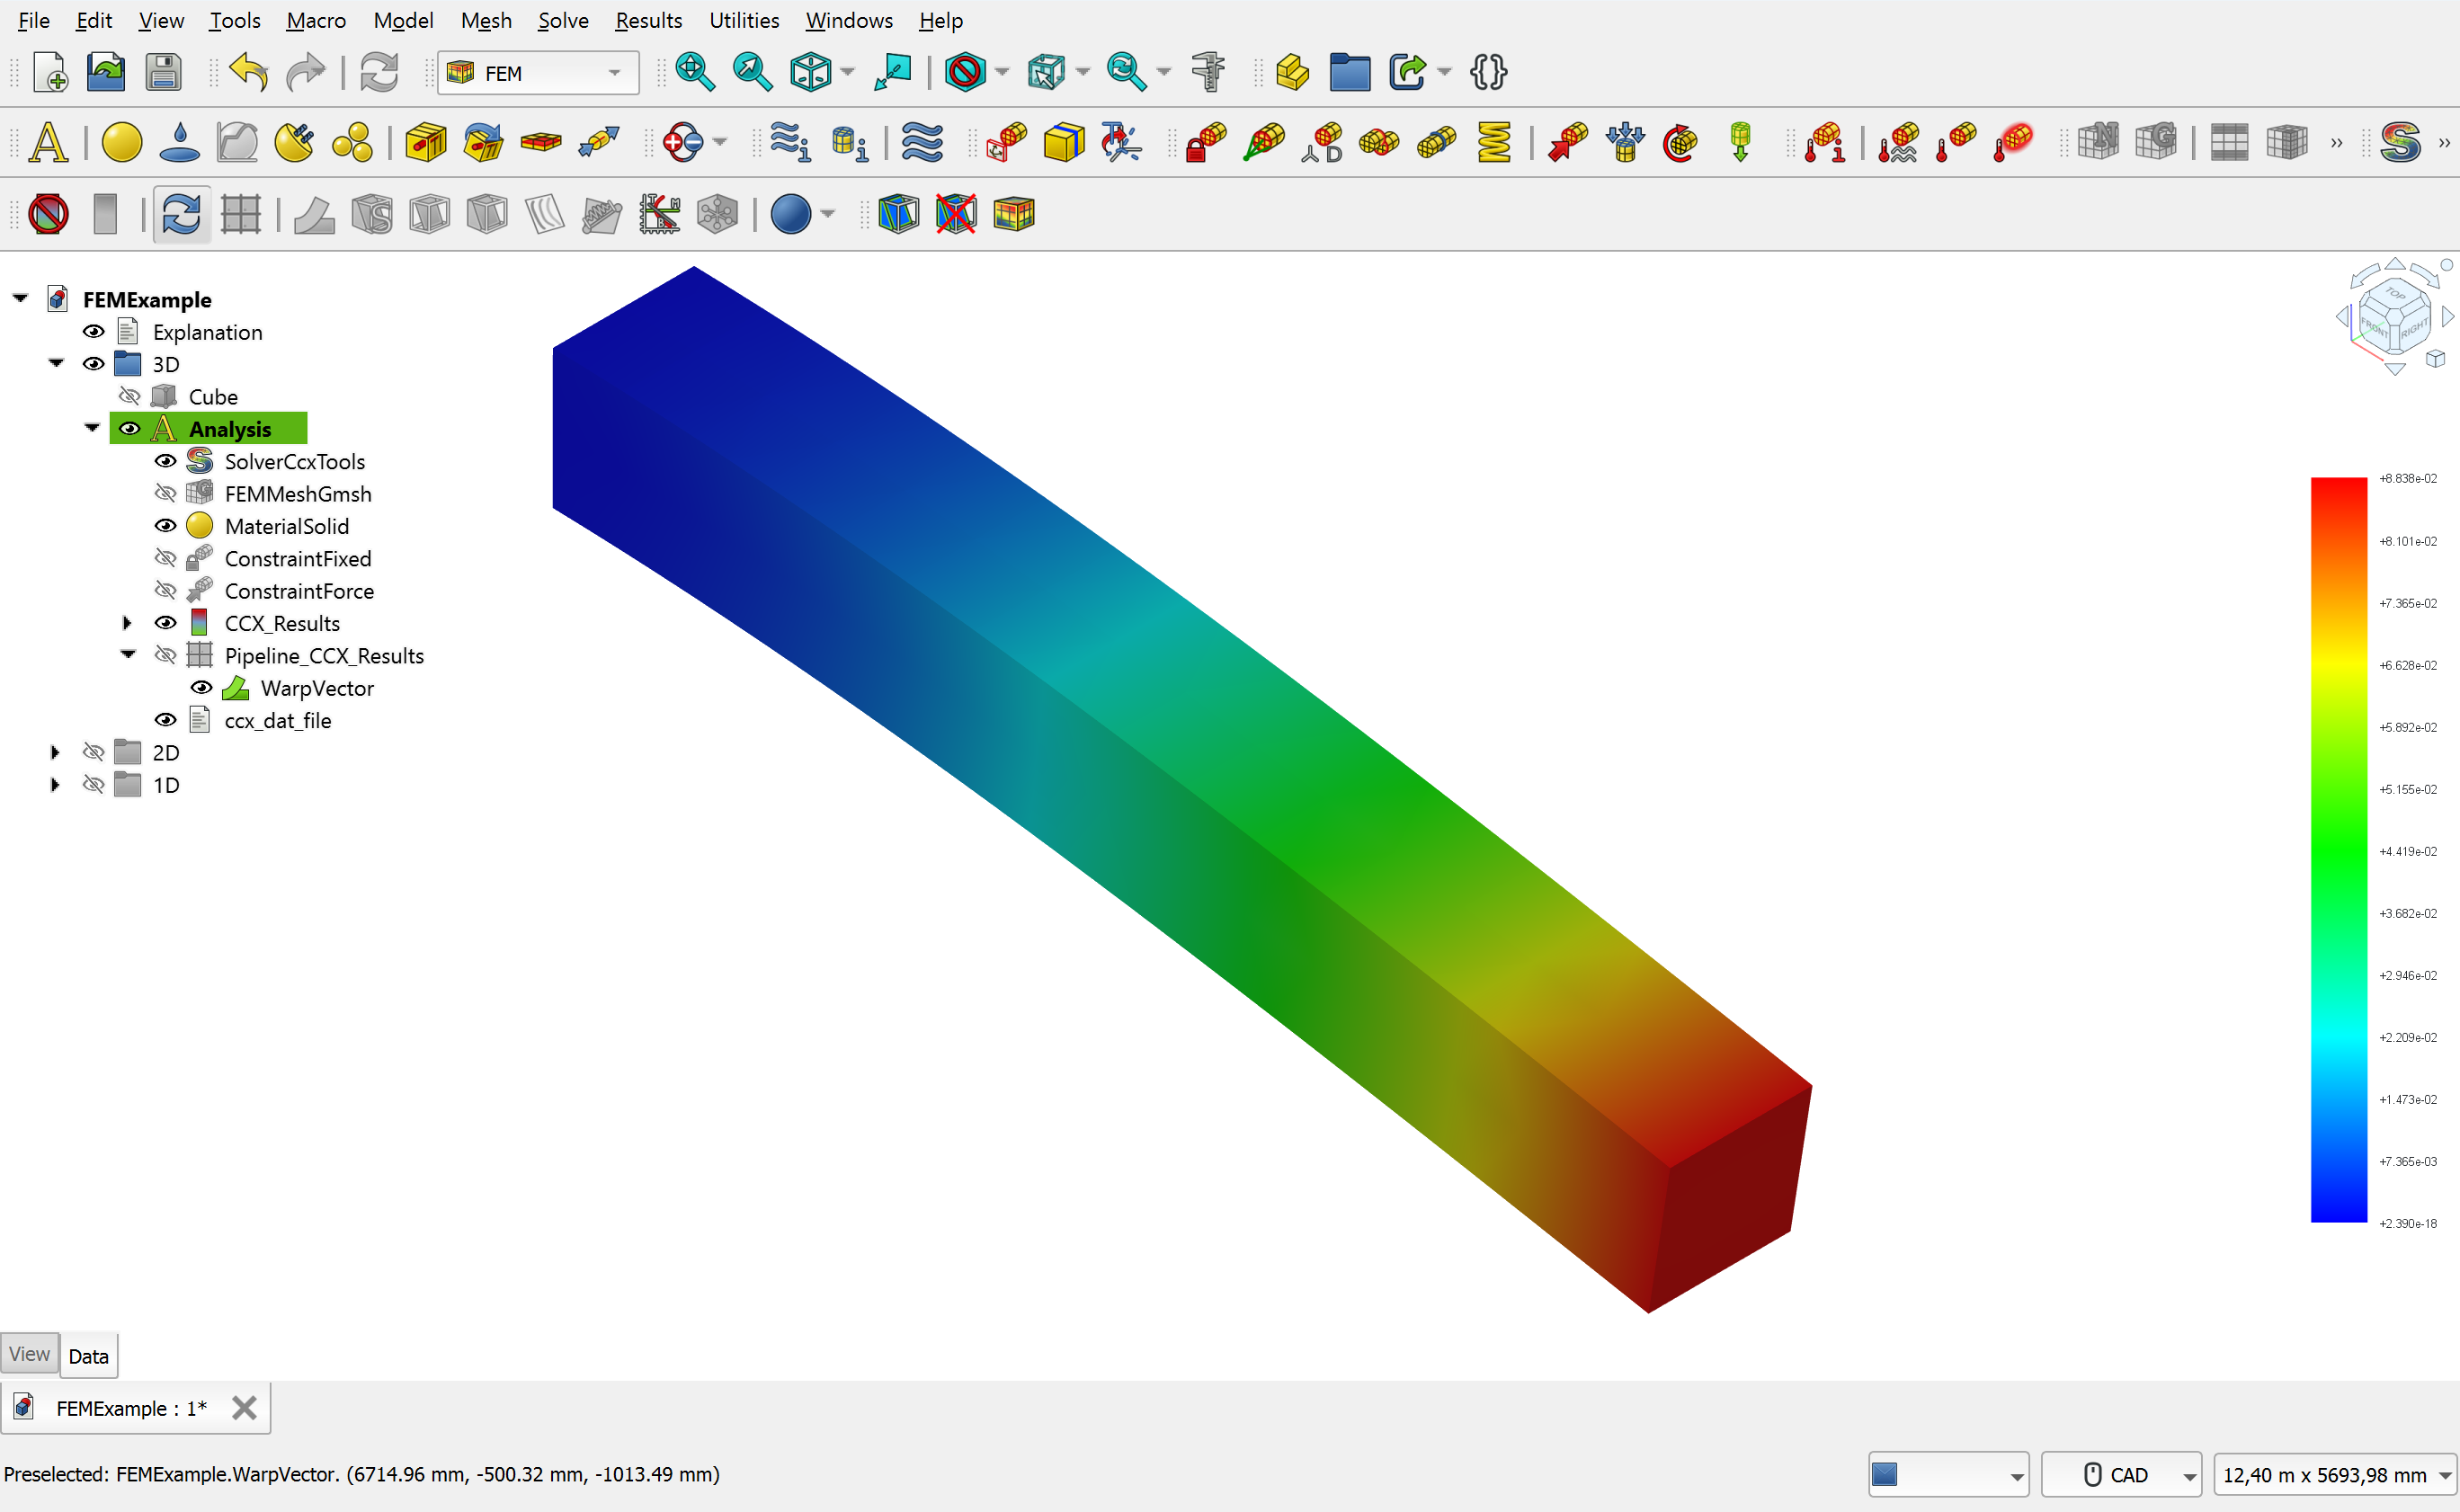Click the Analysis container icon in toolbar
The width and height of the screenshot is (2460, 1512).
pos(48,142)
